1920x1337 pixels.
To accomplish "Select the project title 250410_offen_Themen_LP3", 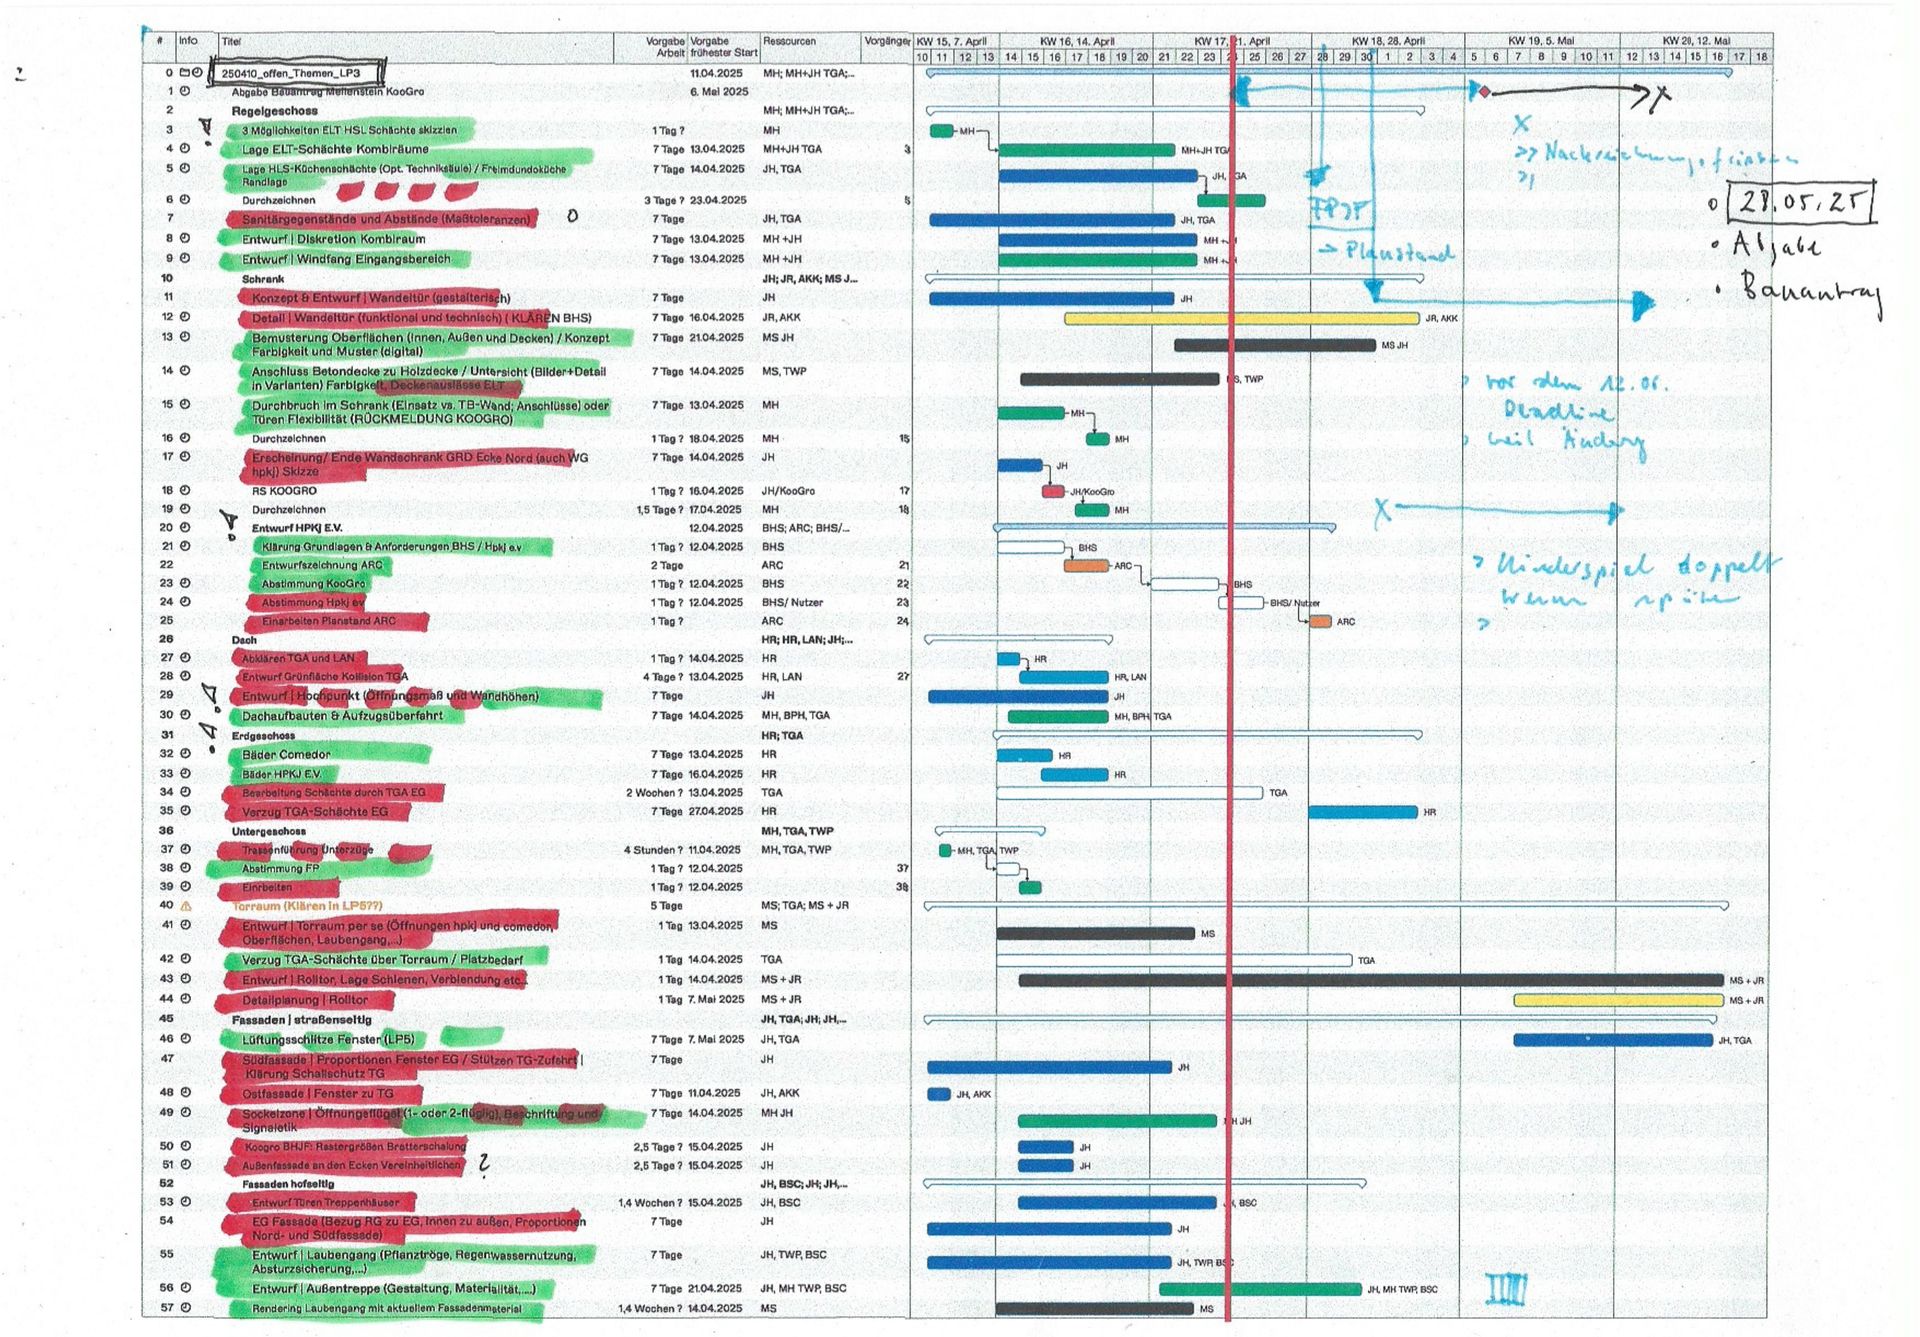I will tap(290, 73).
